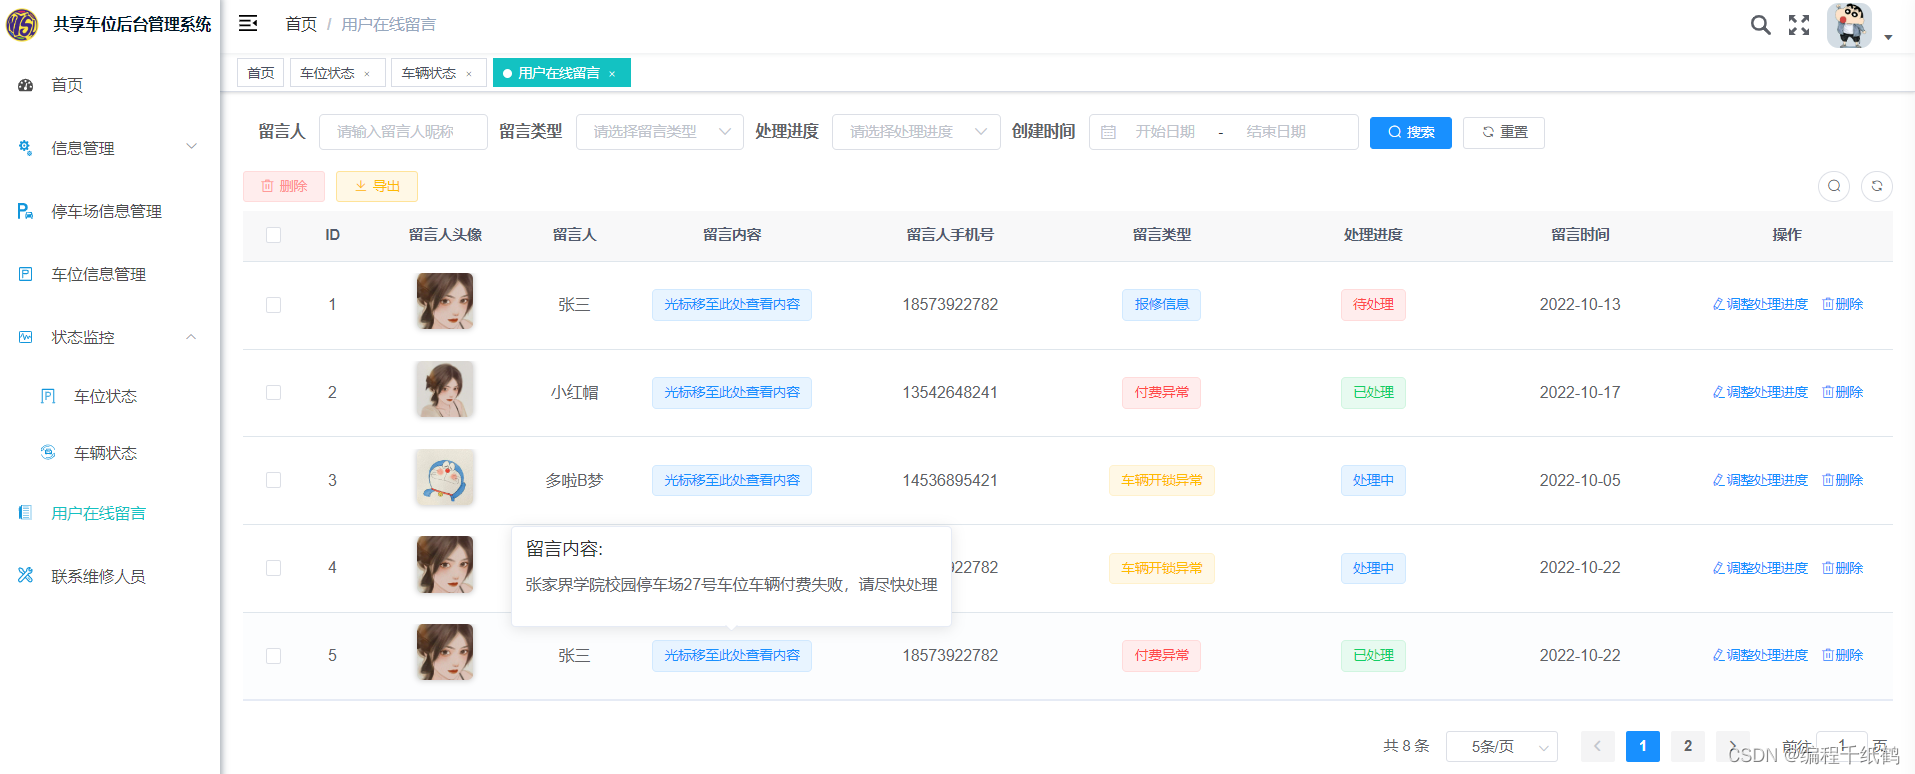
Task: Open the 处理进度 dropdown
Action: coord(916,132)
